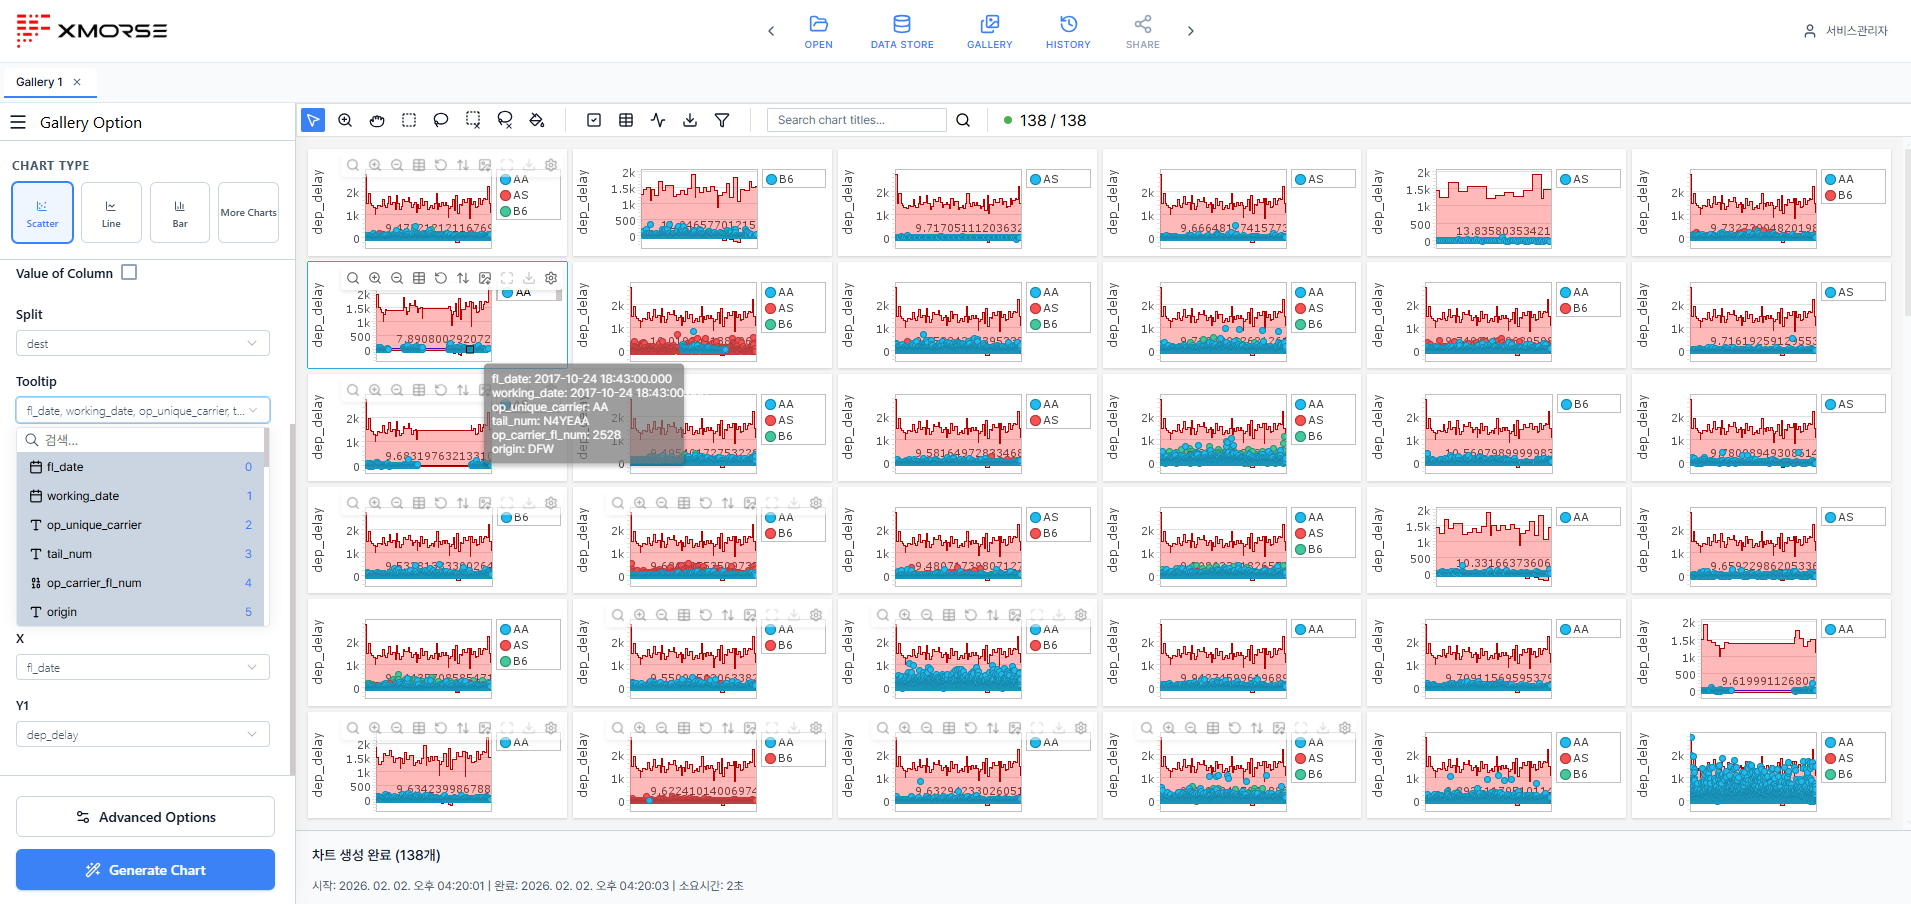Click the pulse line toolbar icon
1911x904 pixels.
pos(658,120)
